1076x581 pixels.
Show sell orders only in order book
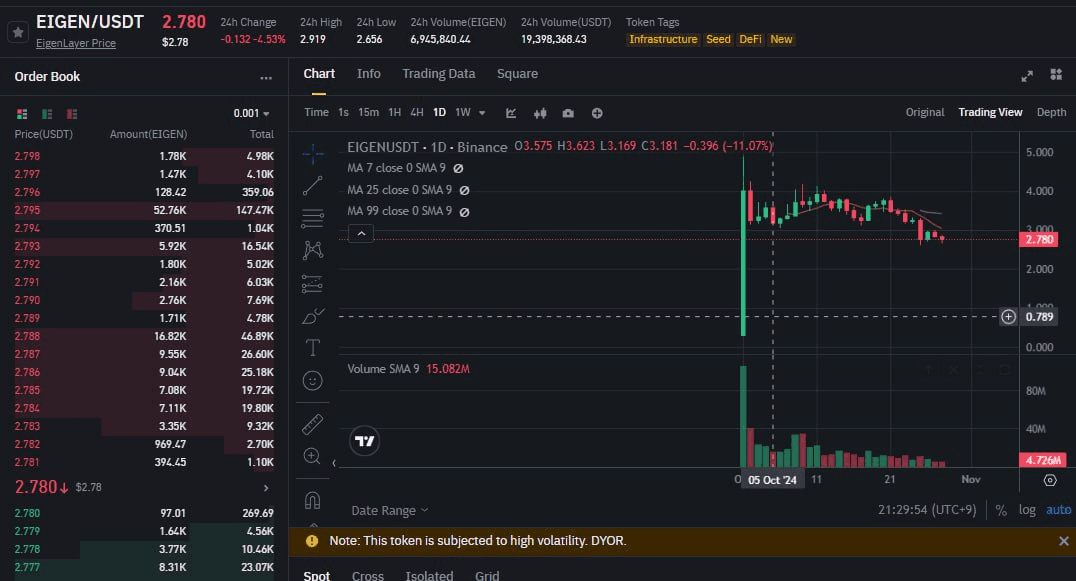pyautogui.click(x=71, y=114)
